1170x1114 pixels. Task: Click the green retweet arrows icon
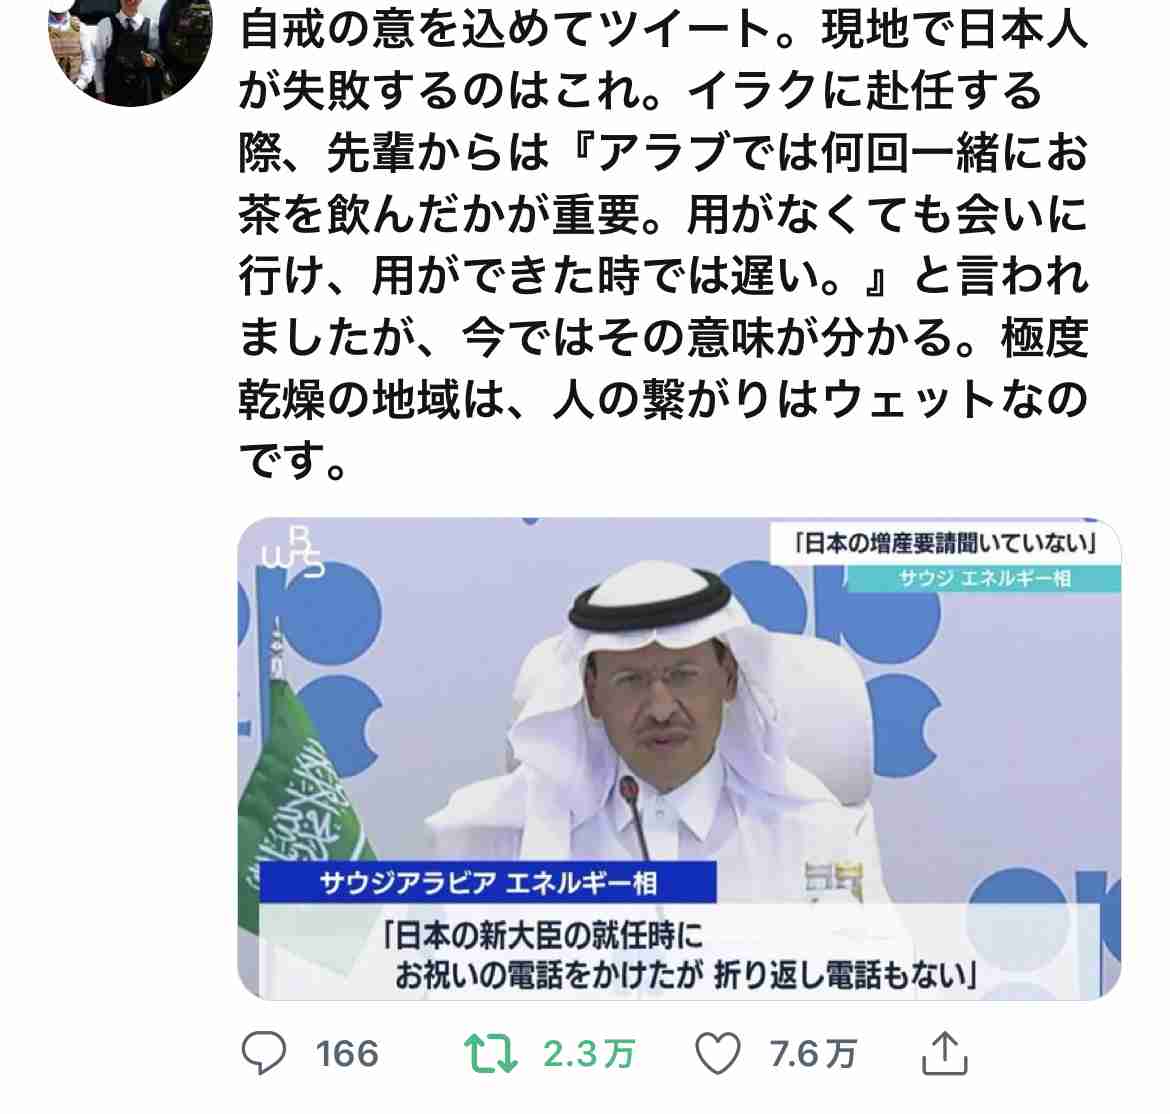coord(490,1054)
